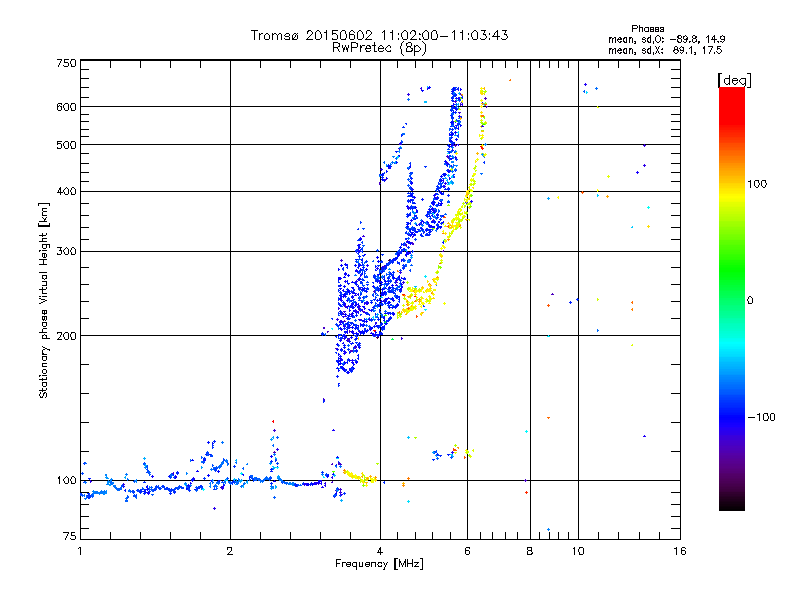Click the x-axis tick label '10'

[578, 551]
